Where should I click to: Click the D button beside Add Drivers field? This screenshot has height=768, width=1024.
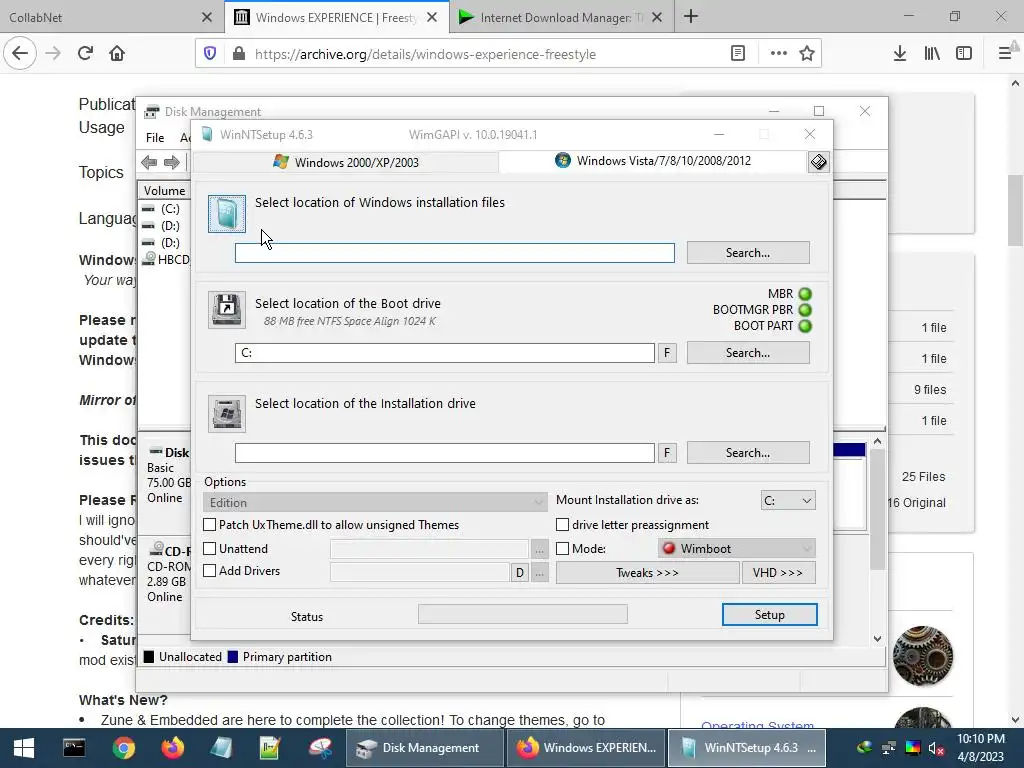coord(519,573)
